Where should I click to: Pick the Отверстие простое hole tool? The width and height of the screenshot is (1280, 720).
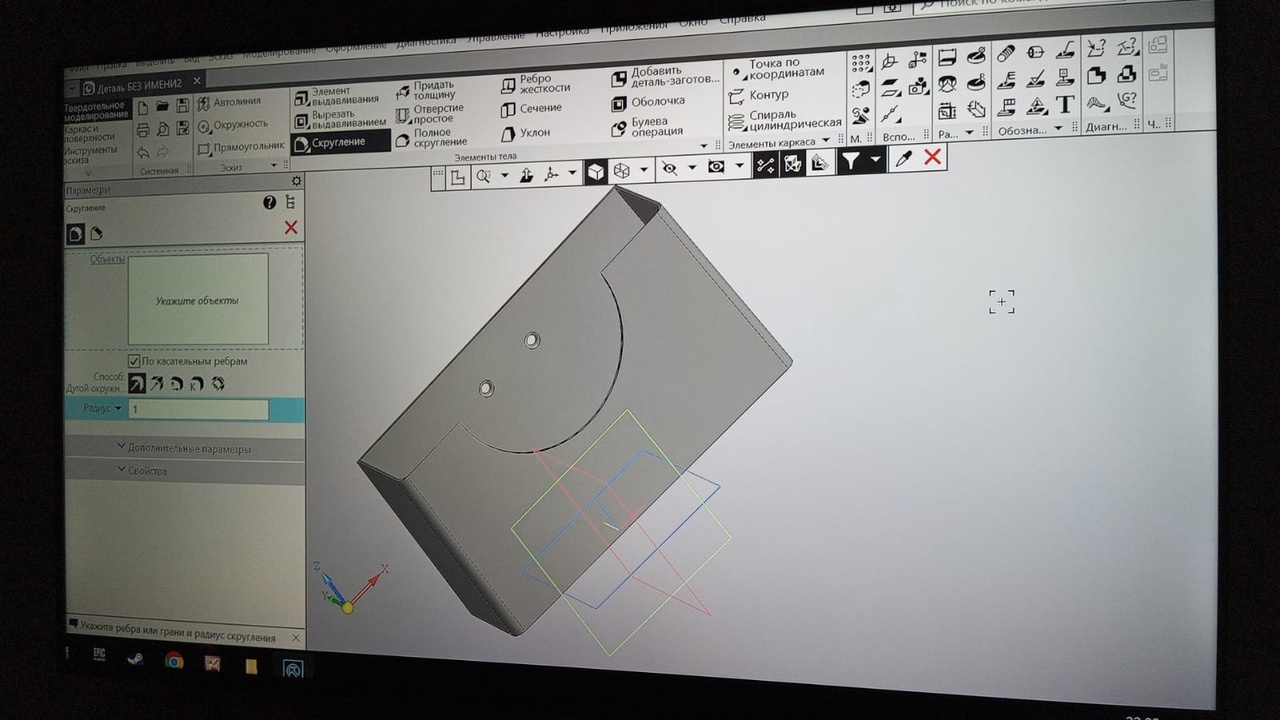430,112
